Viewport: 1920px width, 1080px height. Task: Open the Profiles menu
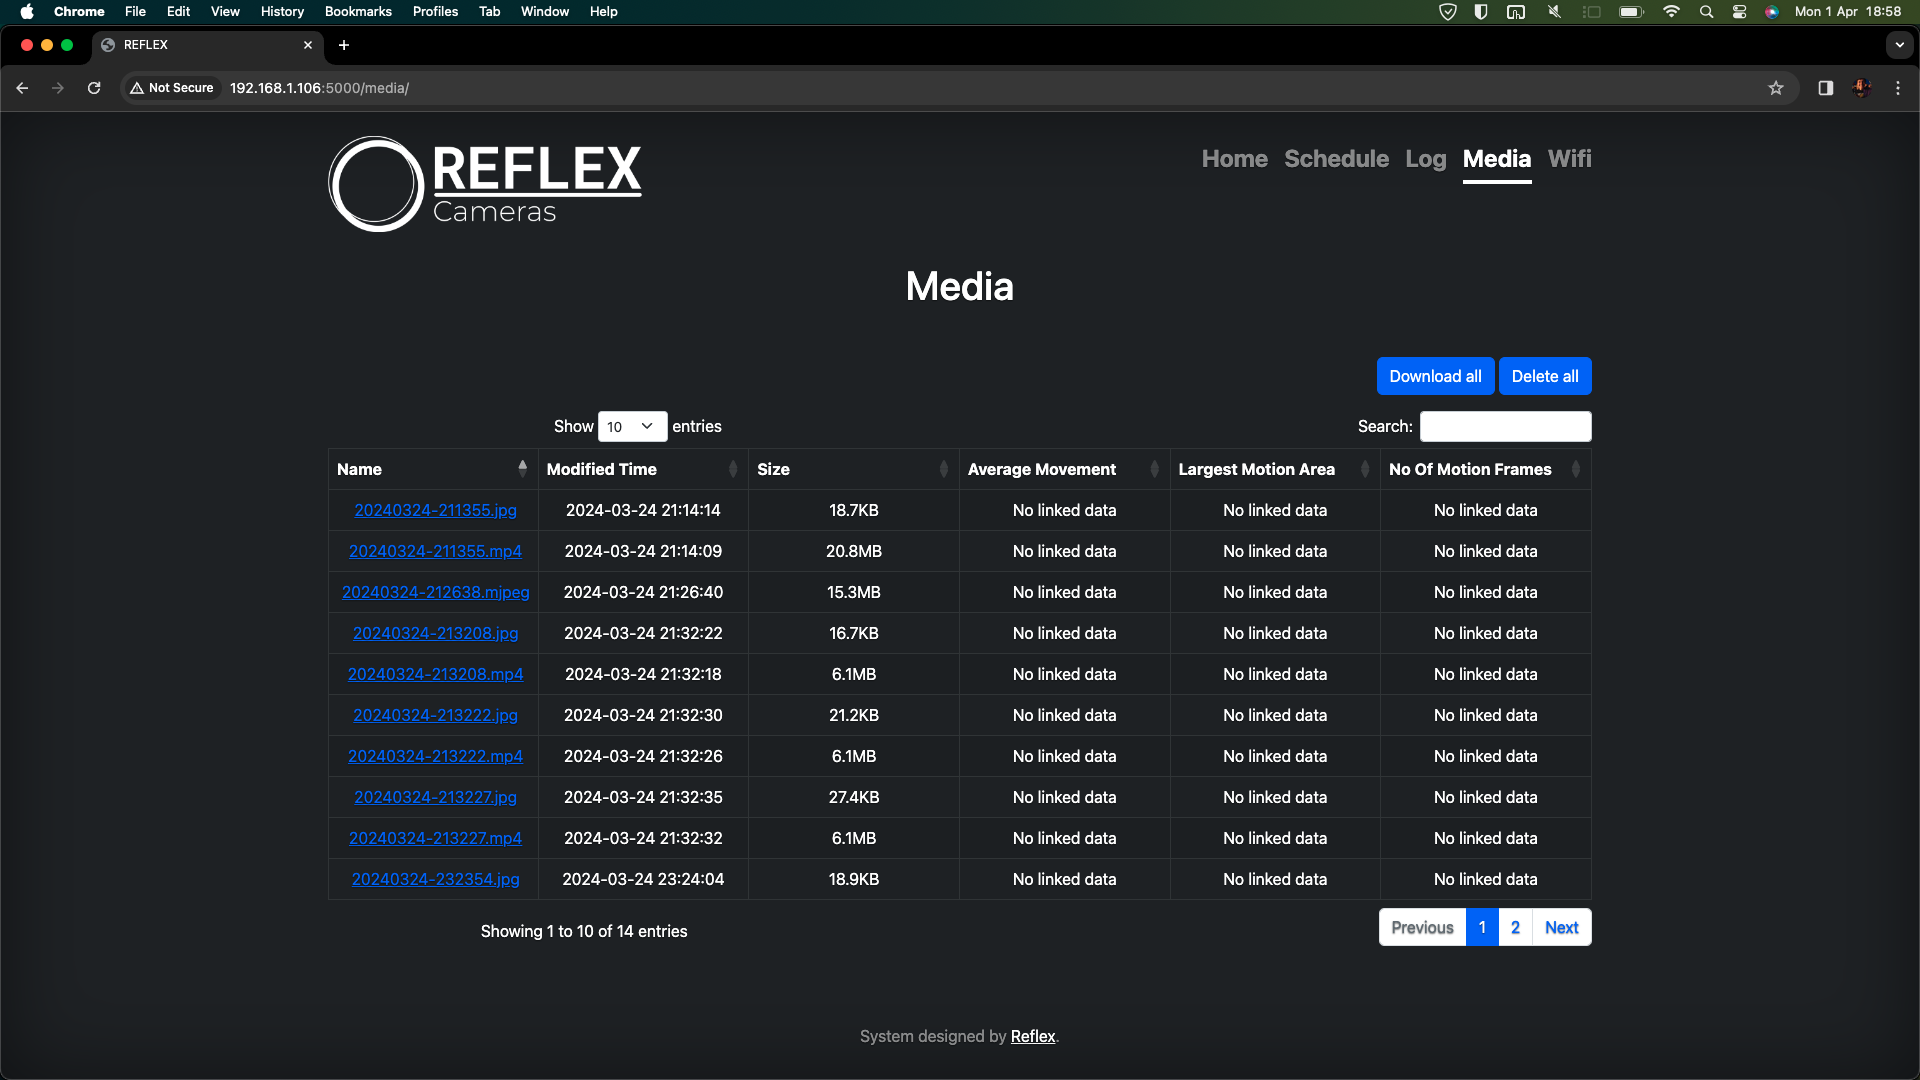pyautogui.click(x=435, y=12)
